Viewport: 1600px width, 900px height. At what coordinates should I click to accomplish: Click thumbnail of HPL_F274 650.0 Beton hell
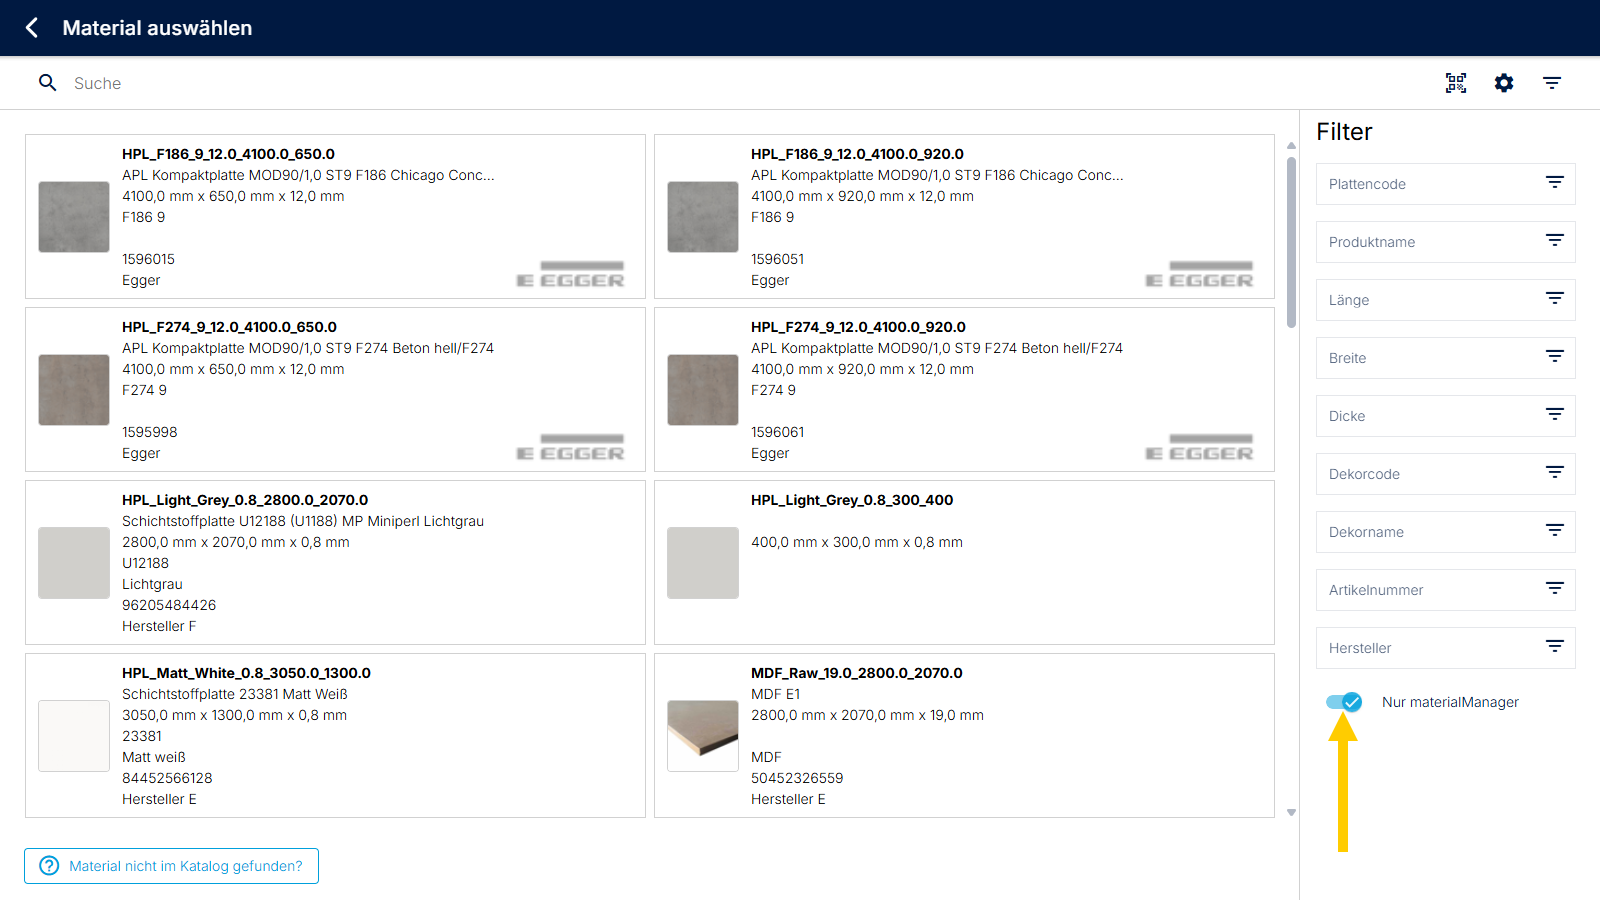coord(74,390)
